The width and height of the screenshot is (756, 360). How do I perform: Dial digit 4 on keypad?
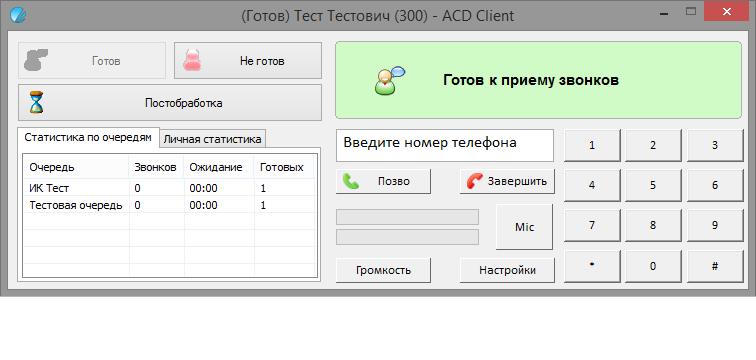coord(592,186)
